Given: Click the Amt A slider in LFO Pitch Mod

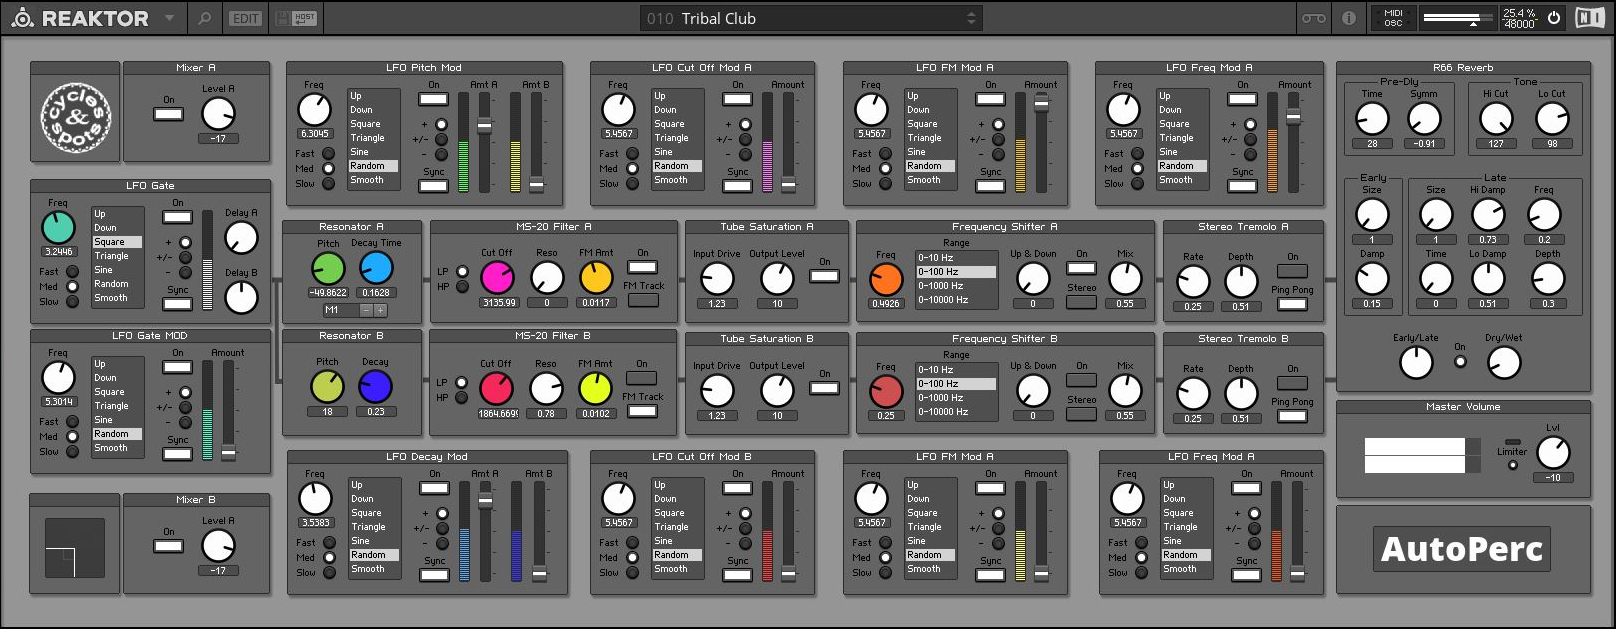Looking at the screenshot, I should tap(484, 142).
